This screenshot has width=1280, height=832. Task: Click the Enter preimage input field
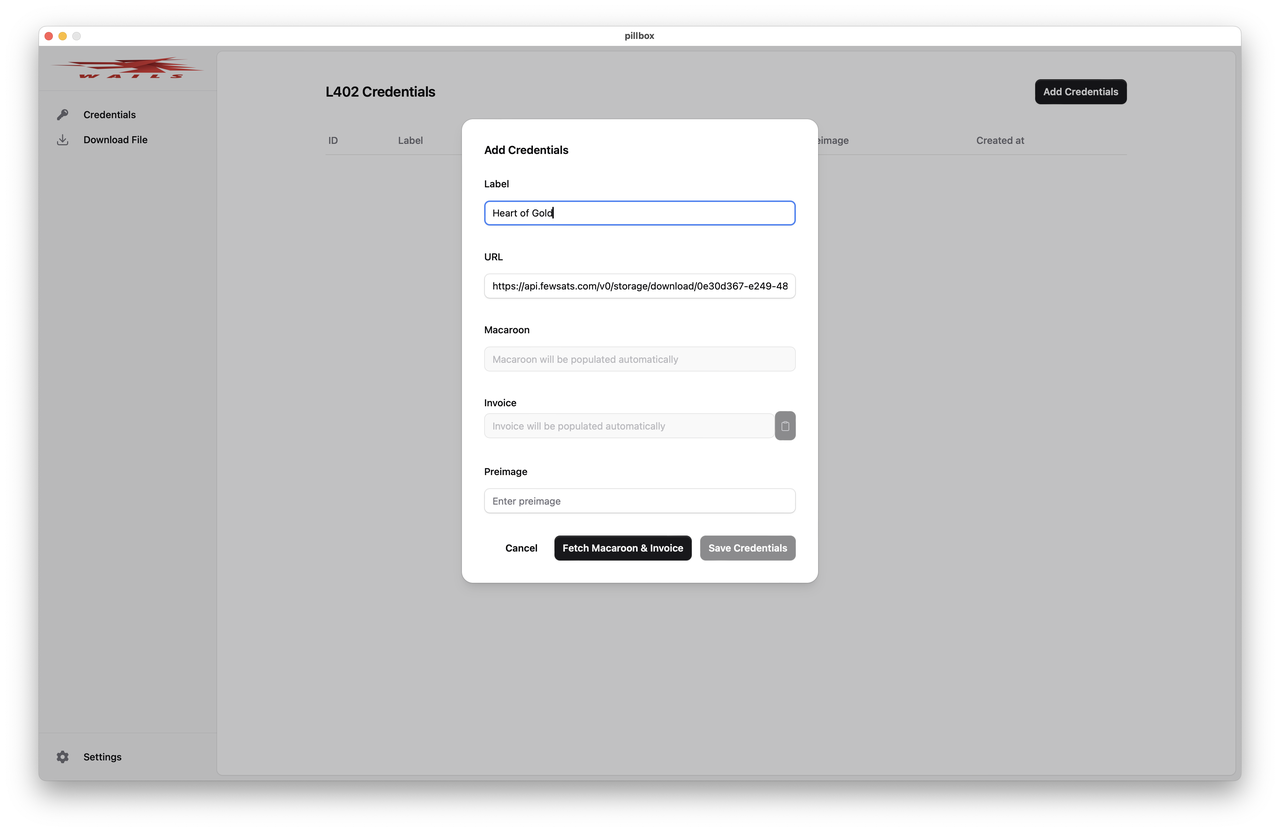(x=640, y=501)
